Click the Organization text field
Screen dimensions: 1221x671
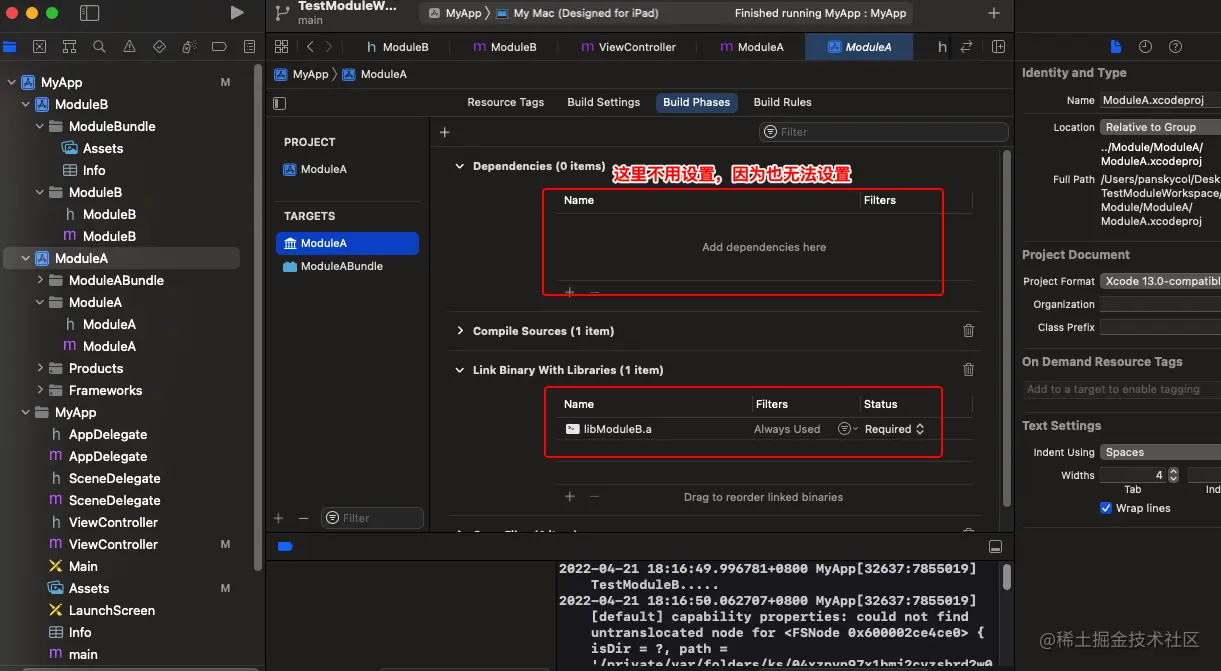(x=1160, y=304)
